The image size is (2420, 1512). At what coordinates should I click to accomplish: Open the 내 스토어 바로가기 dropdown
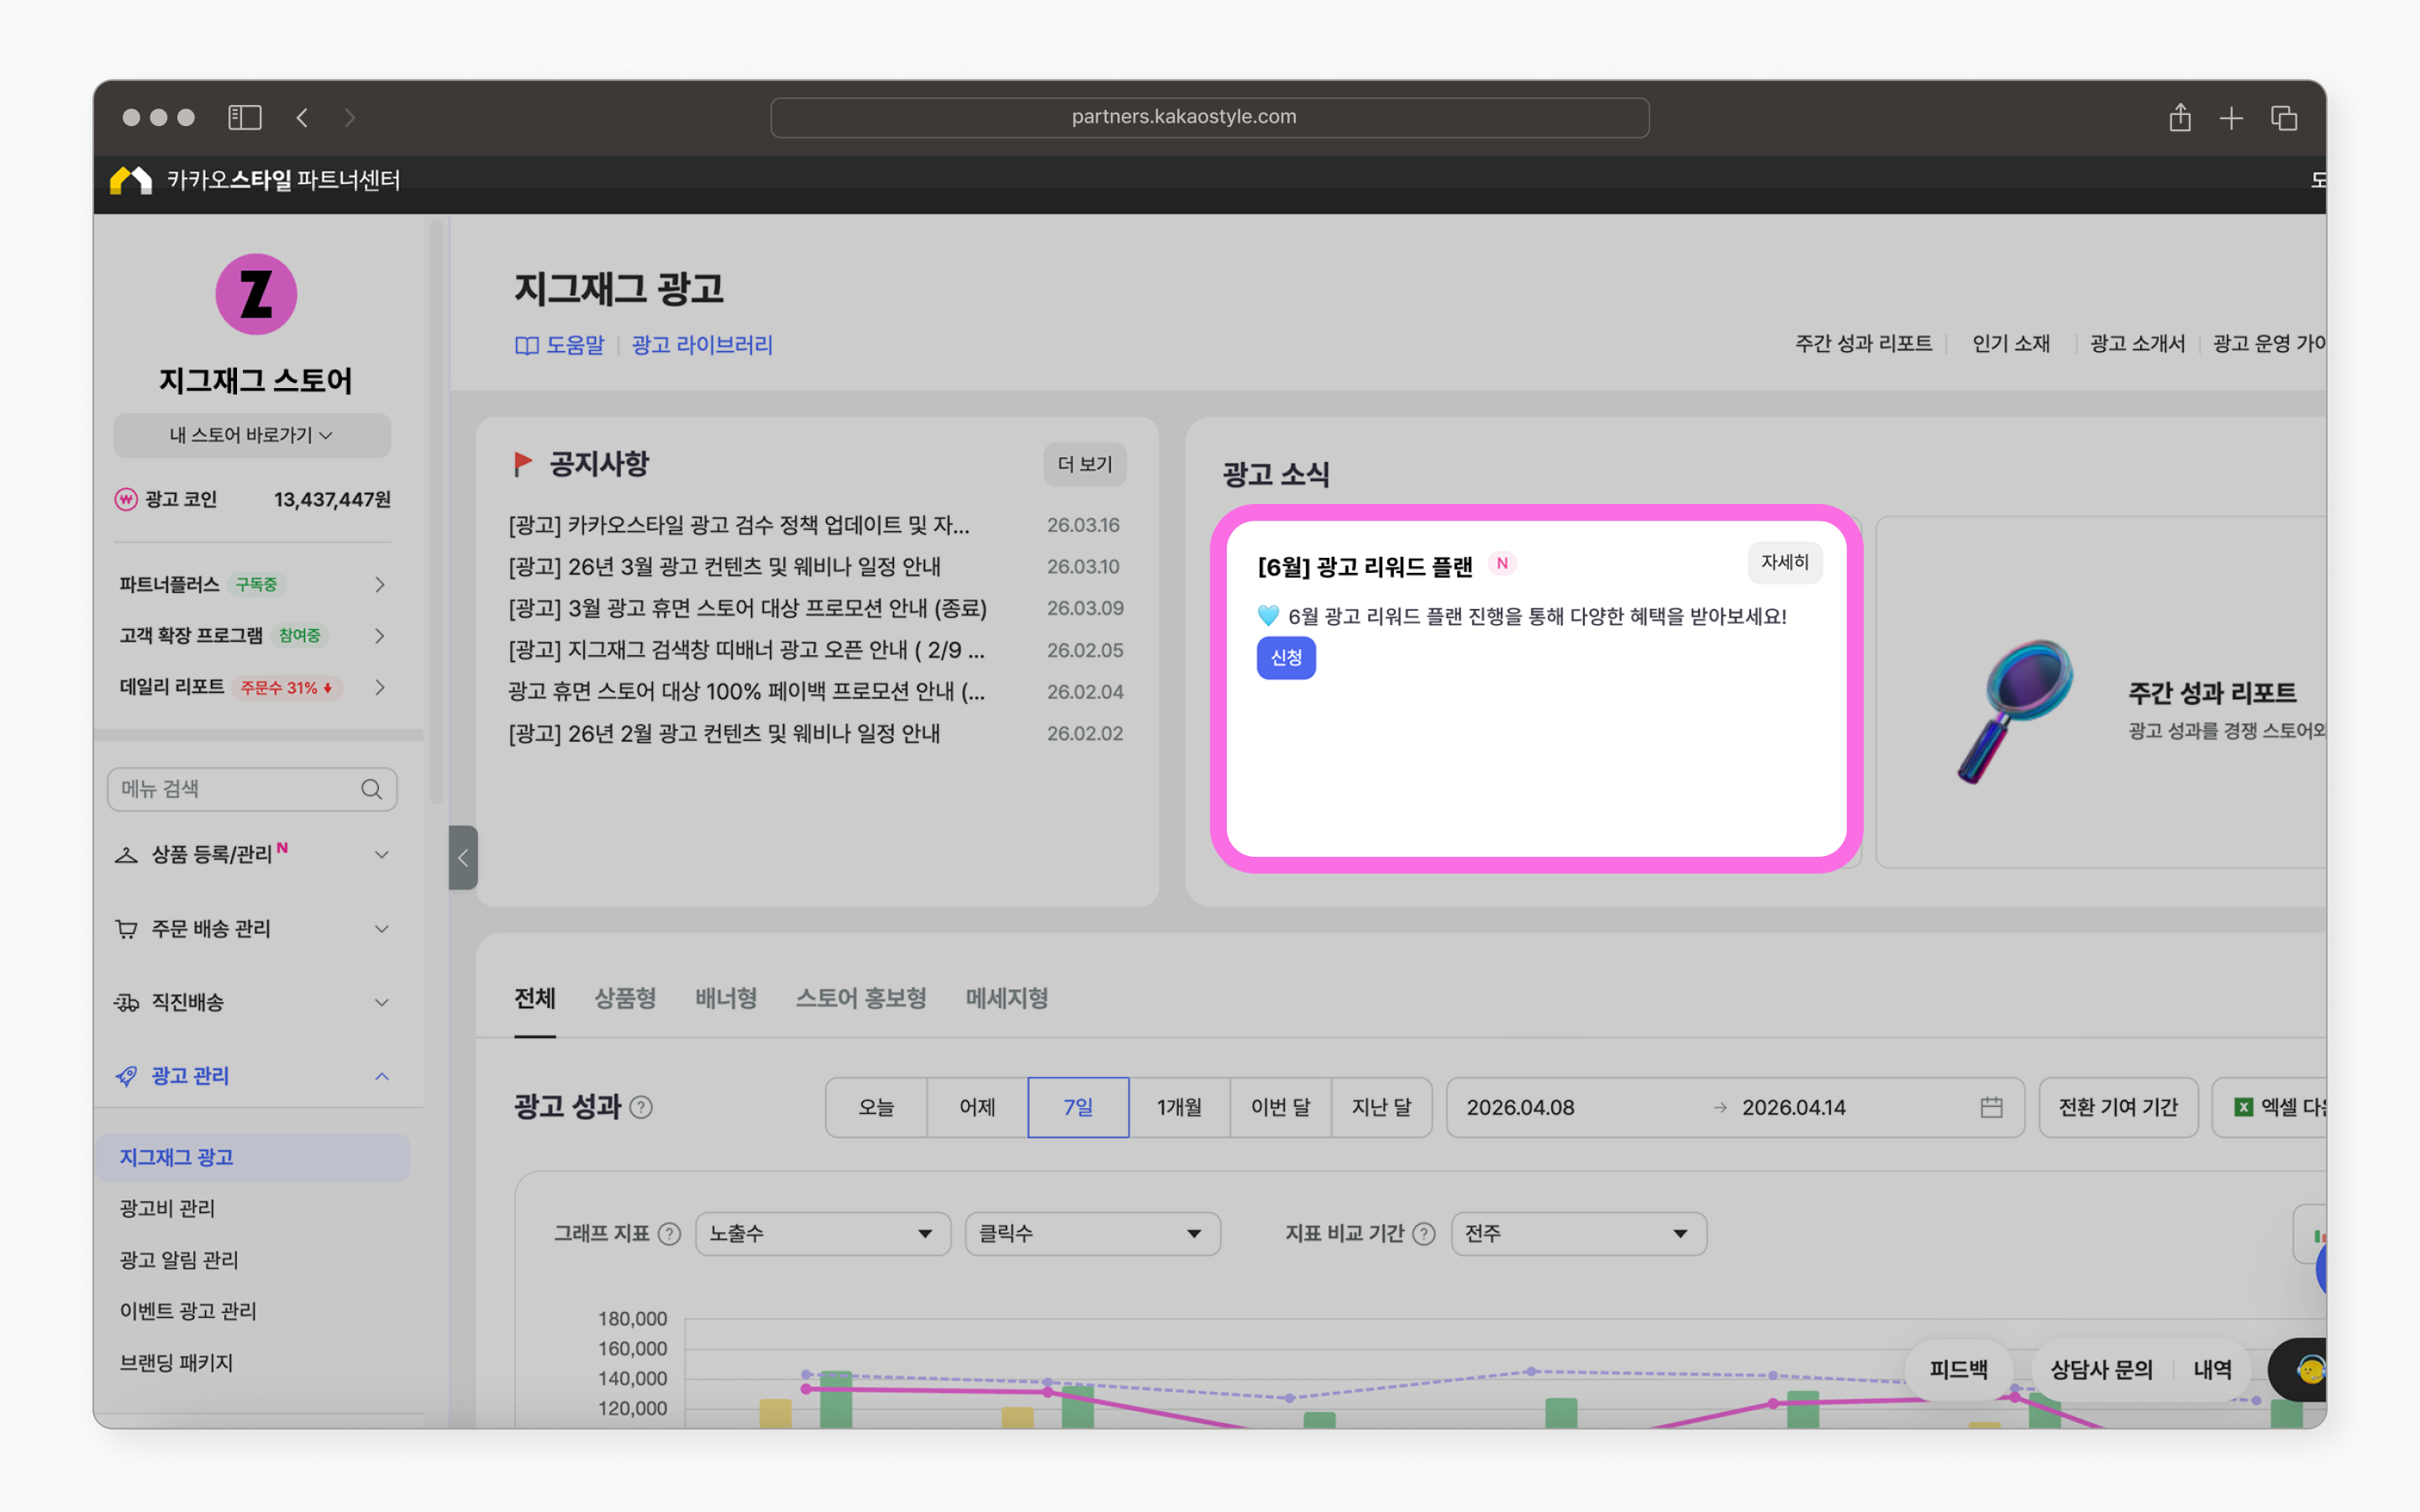click(x=252, y=435)
